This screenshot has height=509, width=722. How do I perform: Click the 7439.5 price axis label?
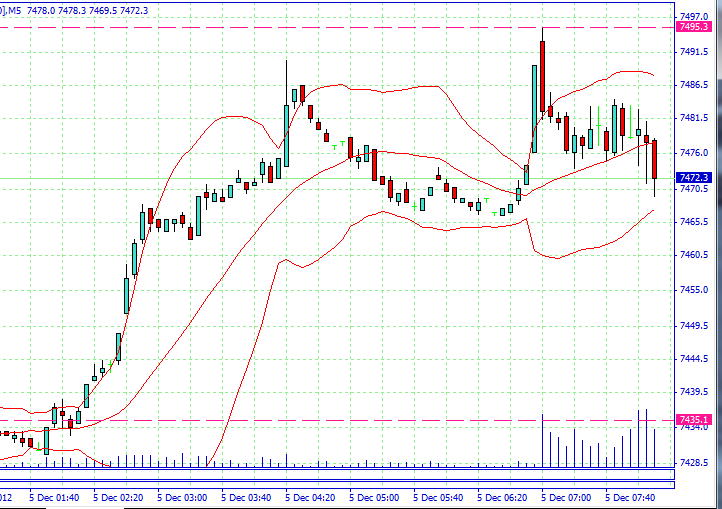(694, 392)
